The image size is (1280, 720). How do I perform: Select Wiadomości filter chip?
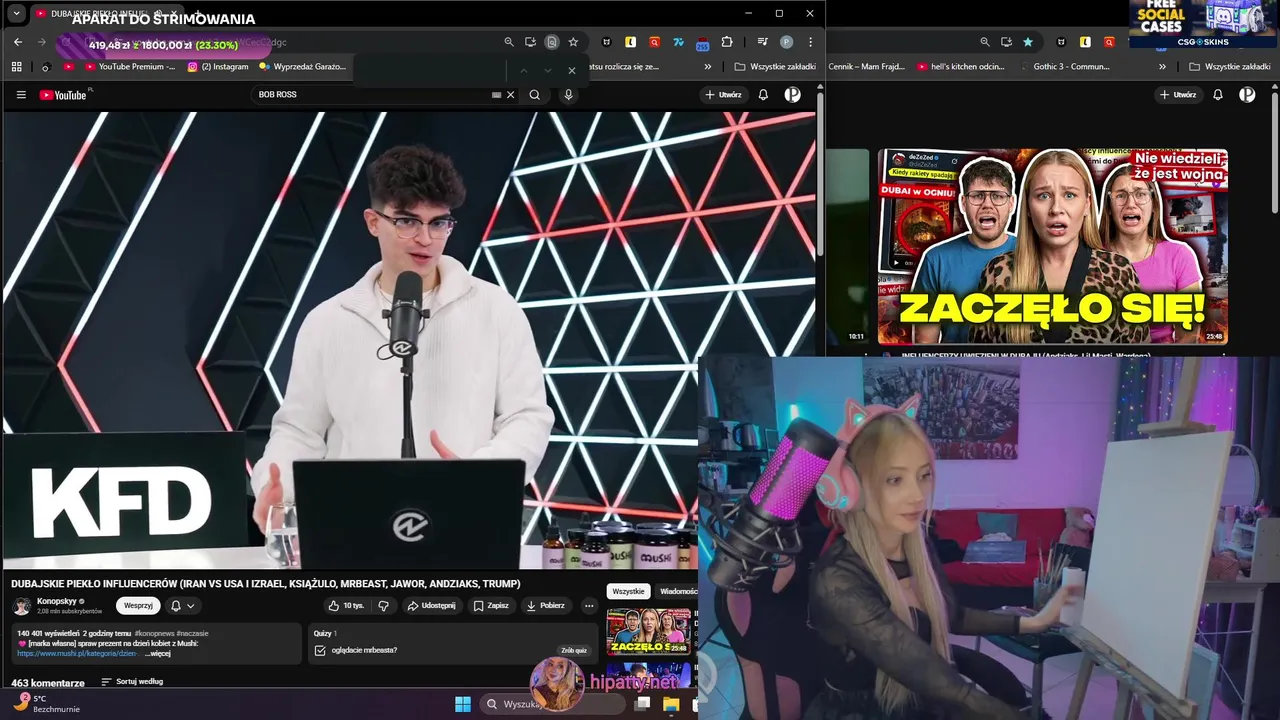(677, 591)
